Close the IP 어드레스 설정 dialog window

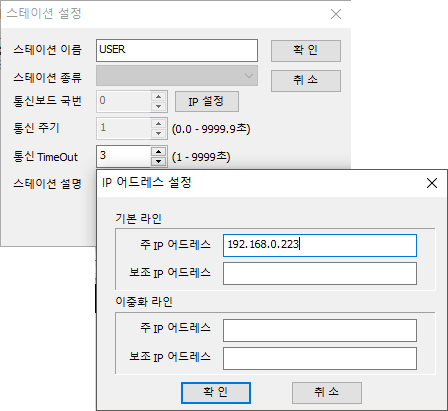432,183
